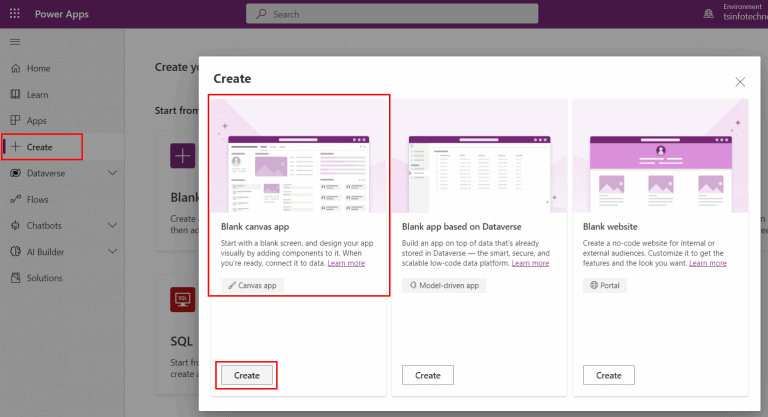Click the environment icon in header
The height and width of the screenshot is (417, 768).
pyautogui.click(x=708, y=14)
